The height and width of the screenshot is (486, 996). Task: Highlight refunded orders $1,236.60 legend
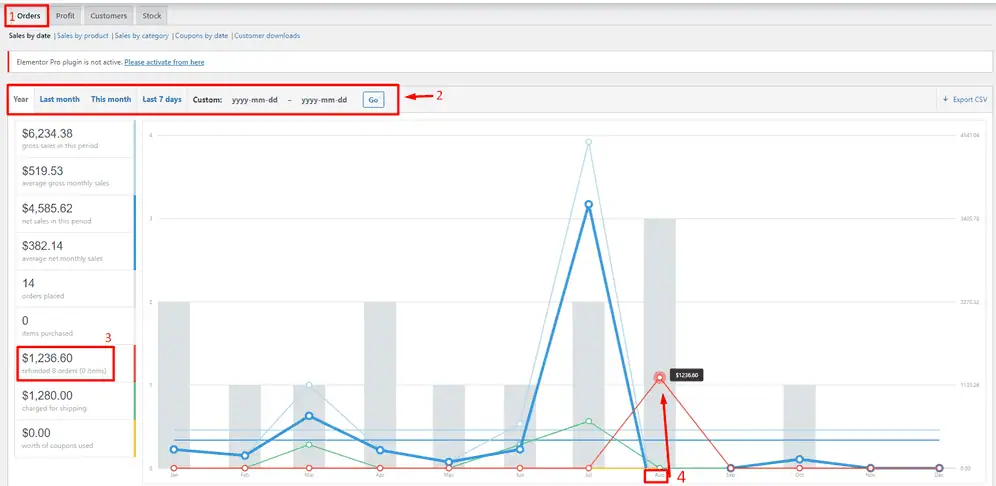[x=75, y=364]
